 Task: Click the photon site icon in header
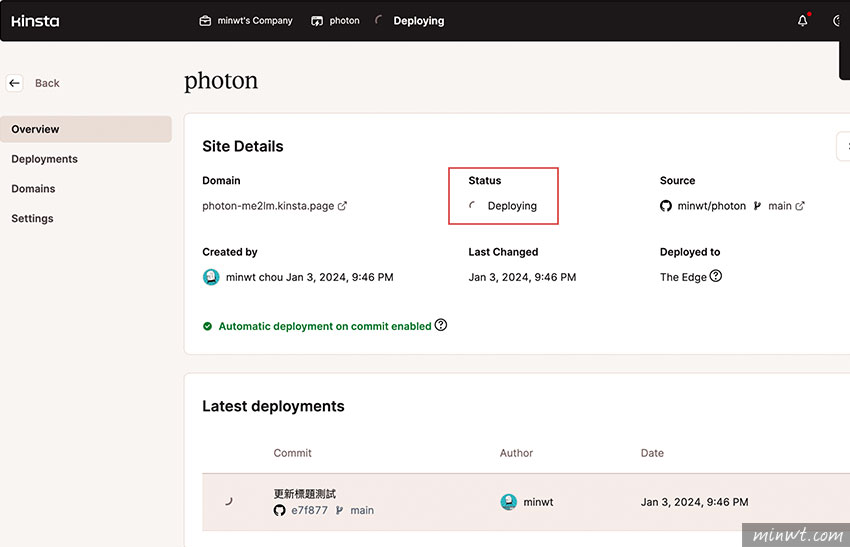[317, 21]
